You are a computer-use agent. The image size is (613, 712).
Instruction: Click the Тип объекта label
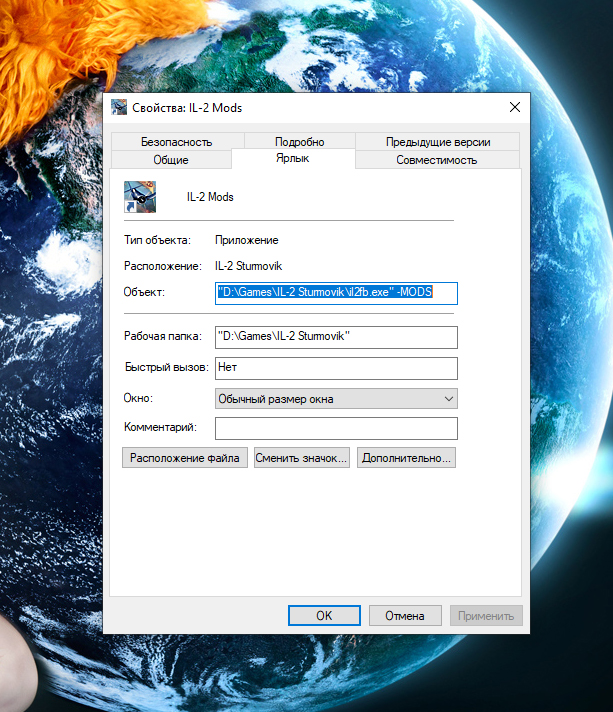click(x=157, y=240)
